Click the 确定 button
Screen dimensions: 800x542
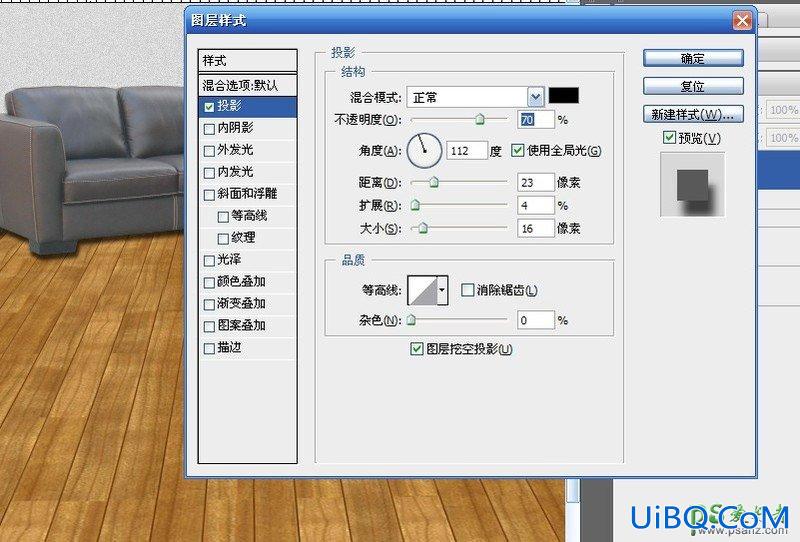tap(693, 58)
